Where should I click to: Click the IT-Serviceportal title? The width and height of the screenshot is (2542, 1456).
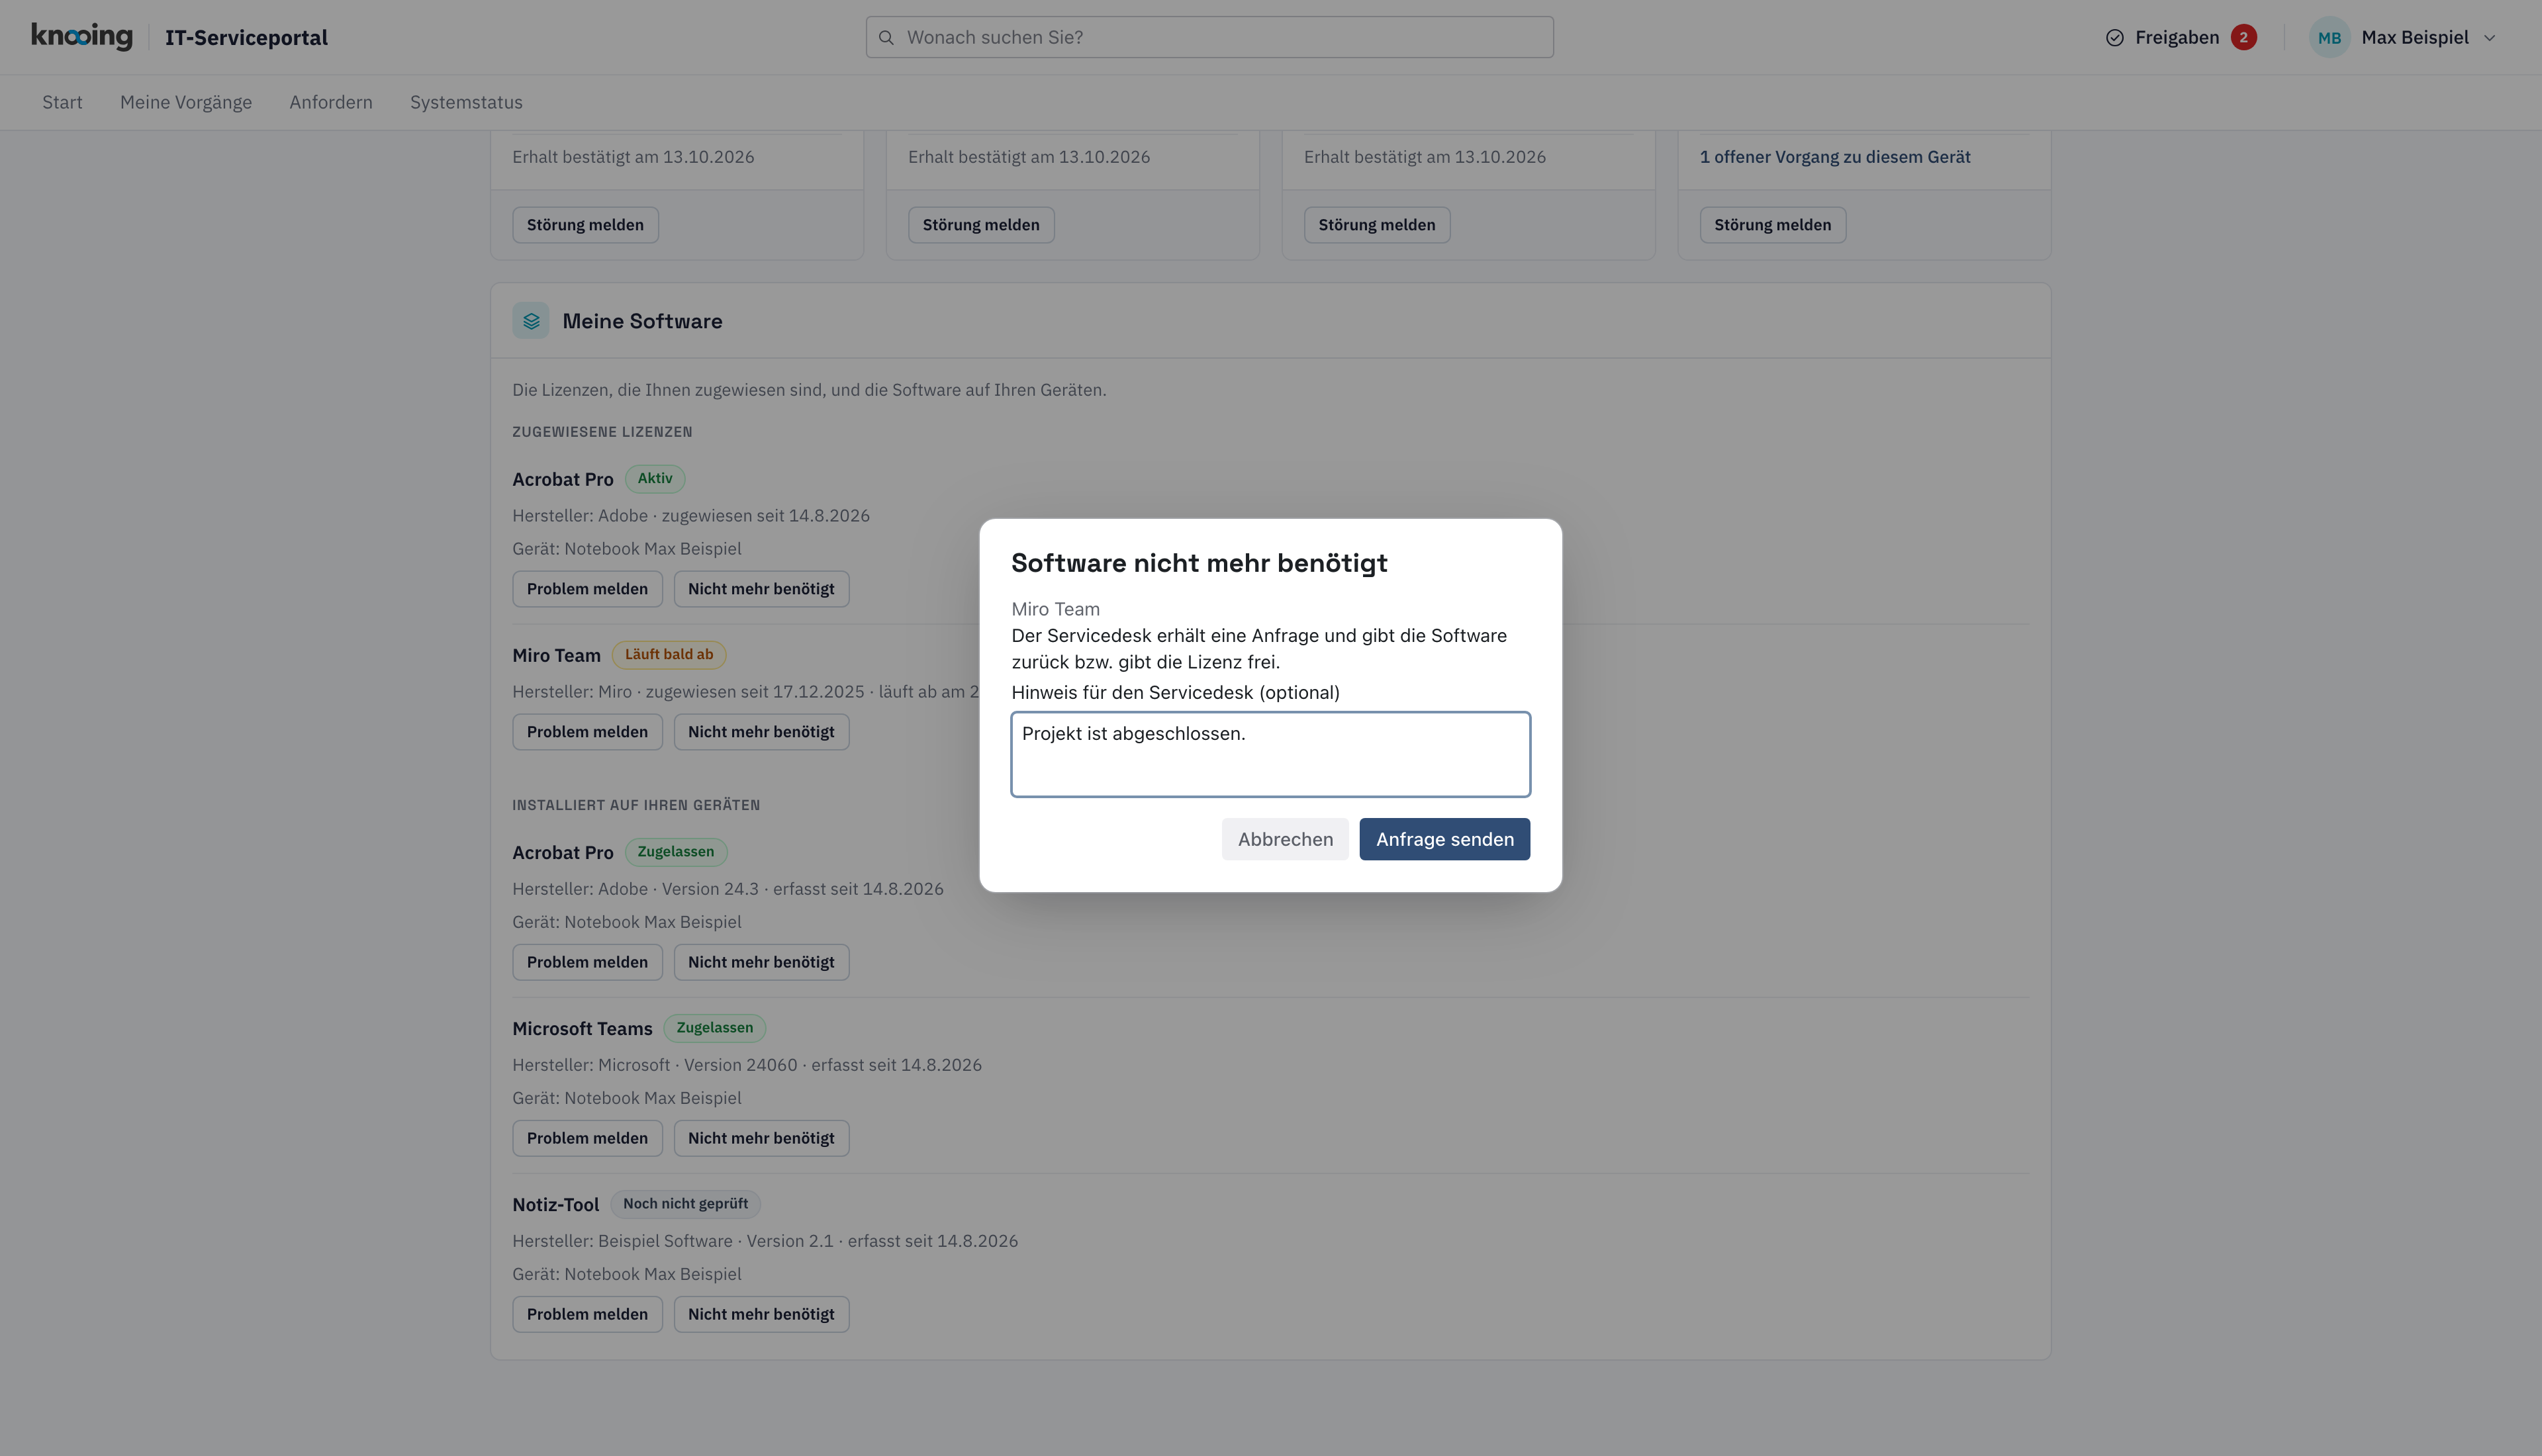(x=246, y=38)
